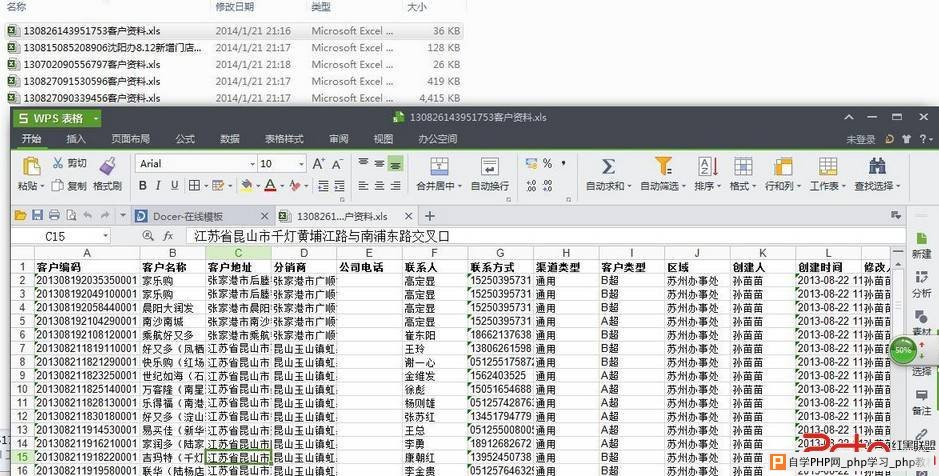Image resolution: width=939 pixels, height=476 pixels.
Task: Click cell containing 崔东阳
Action: [435, 335]
